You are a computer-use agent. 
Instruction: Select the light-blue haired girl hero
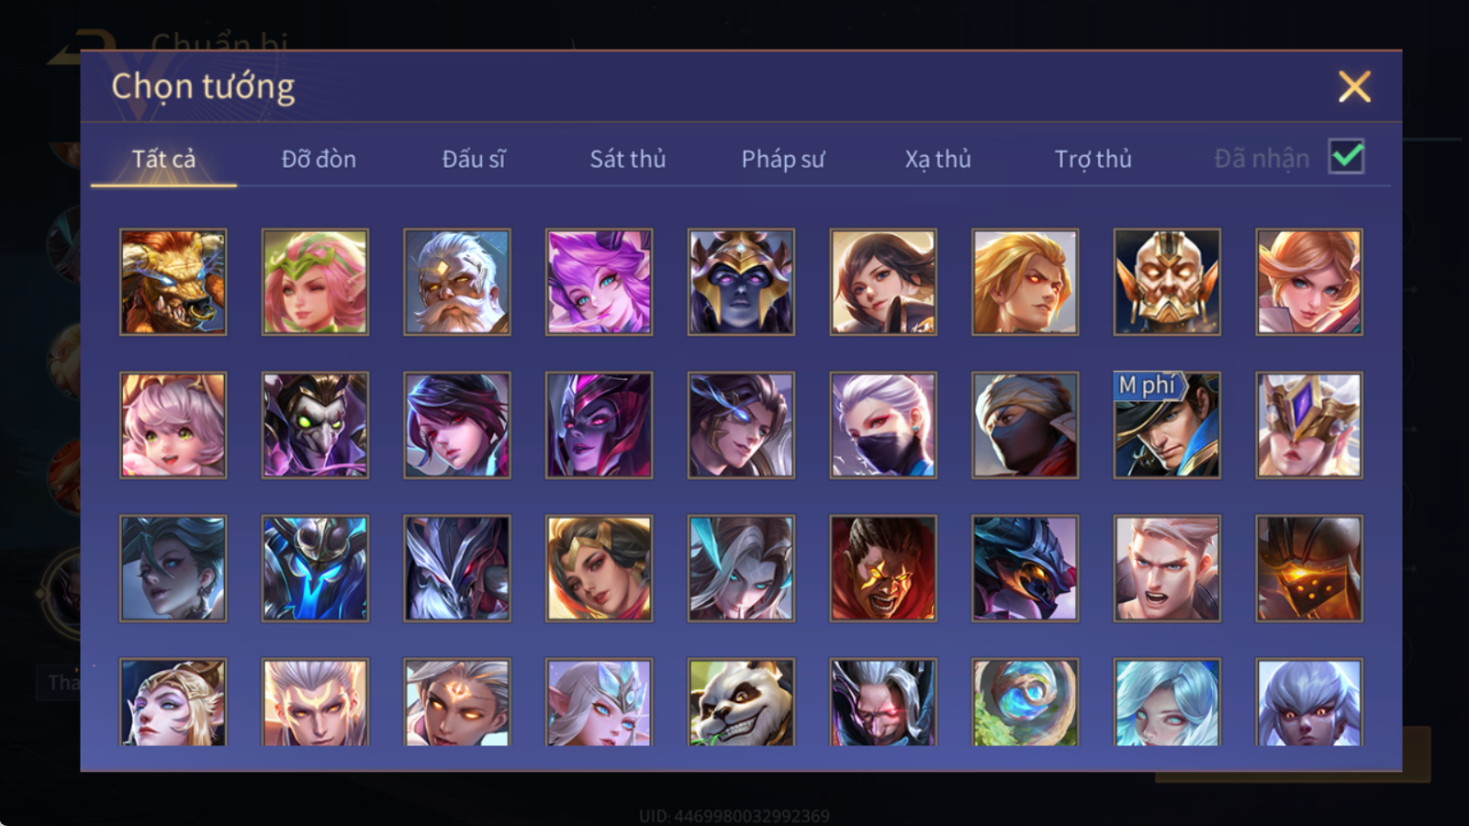click(1167, 702)
